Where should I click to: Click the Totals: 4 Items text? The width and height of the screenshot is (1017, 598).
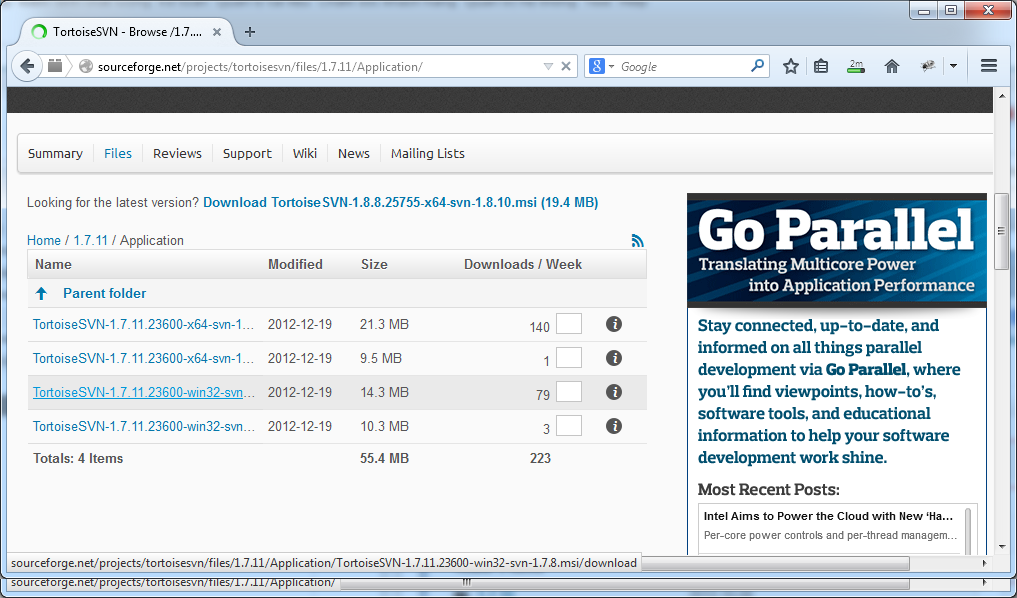pyautogui.click(x=78, y=458)
